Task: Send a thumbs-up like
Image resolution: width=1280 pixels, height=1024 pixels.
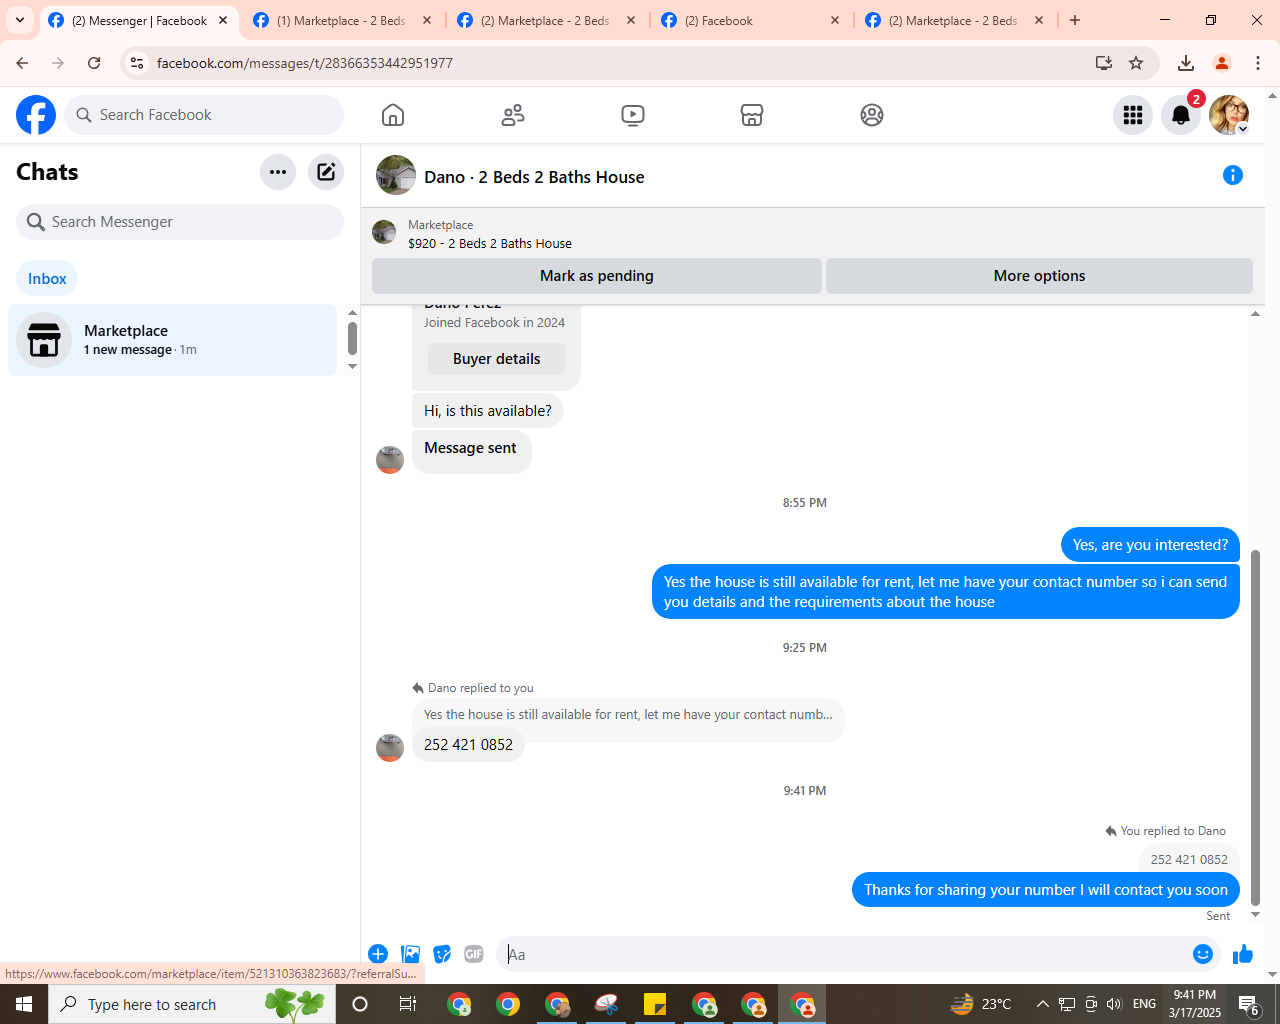Action: [1243, 954]
